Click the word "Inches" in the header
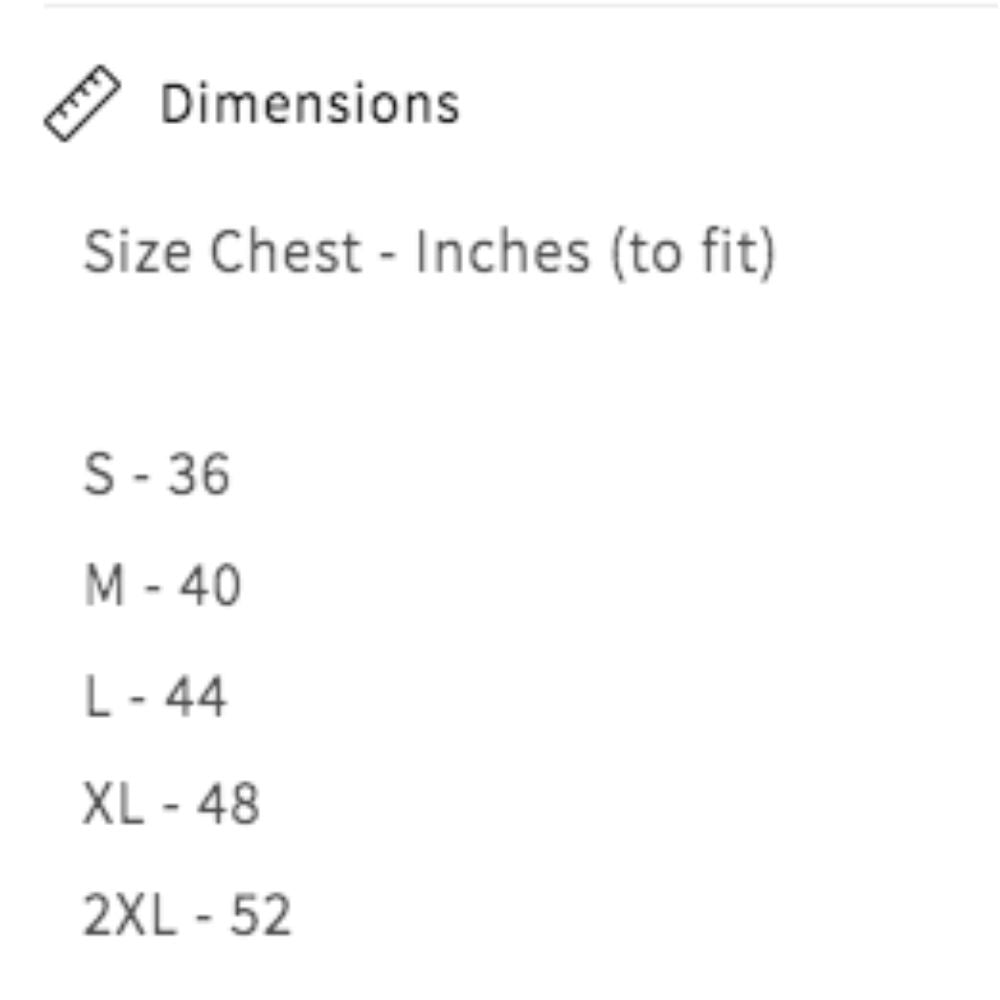 [502, 252]
